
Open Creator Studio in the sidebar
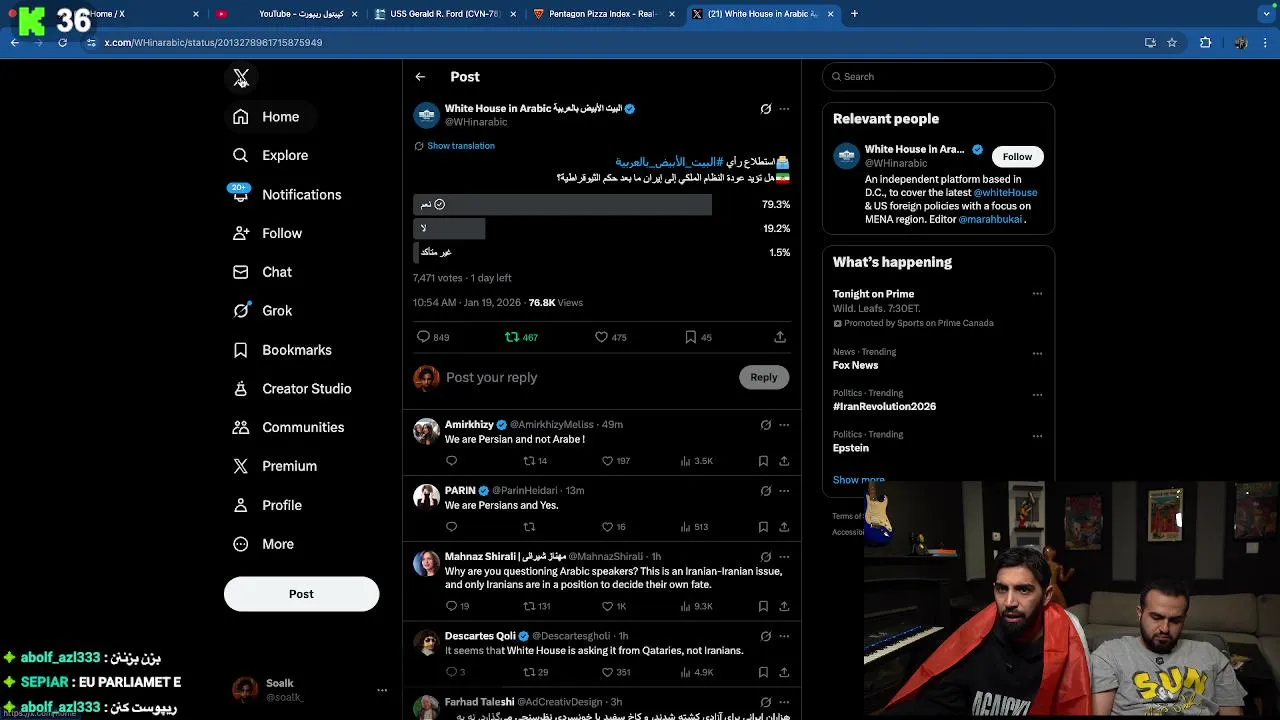coord(291,389)
